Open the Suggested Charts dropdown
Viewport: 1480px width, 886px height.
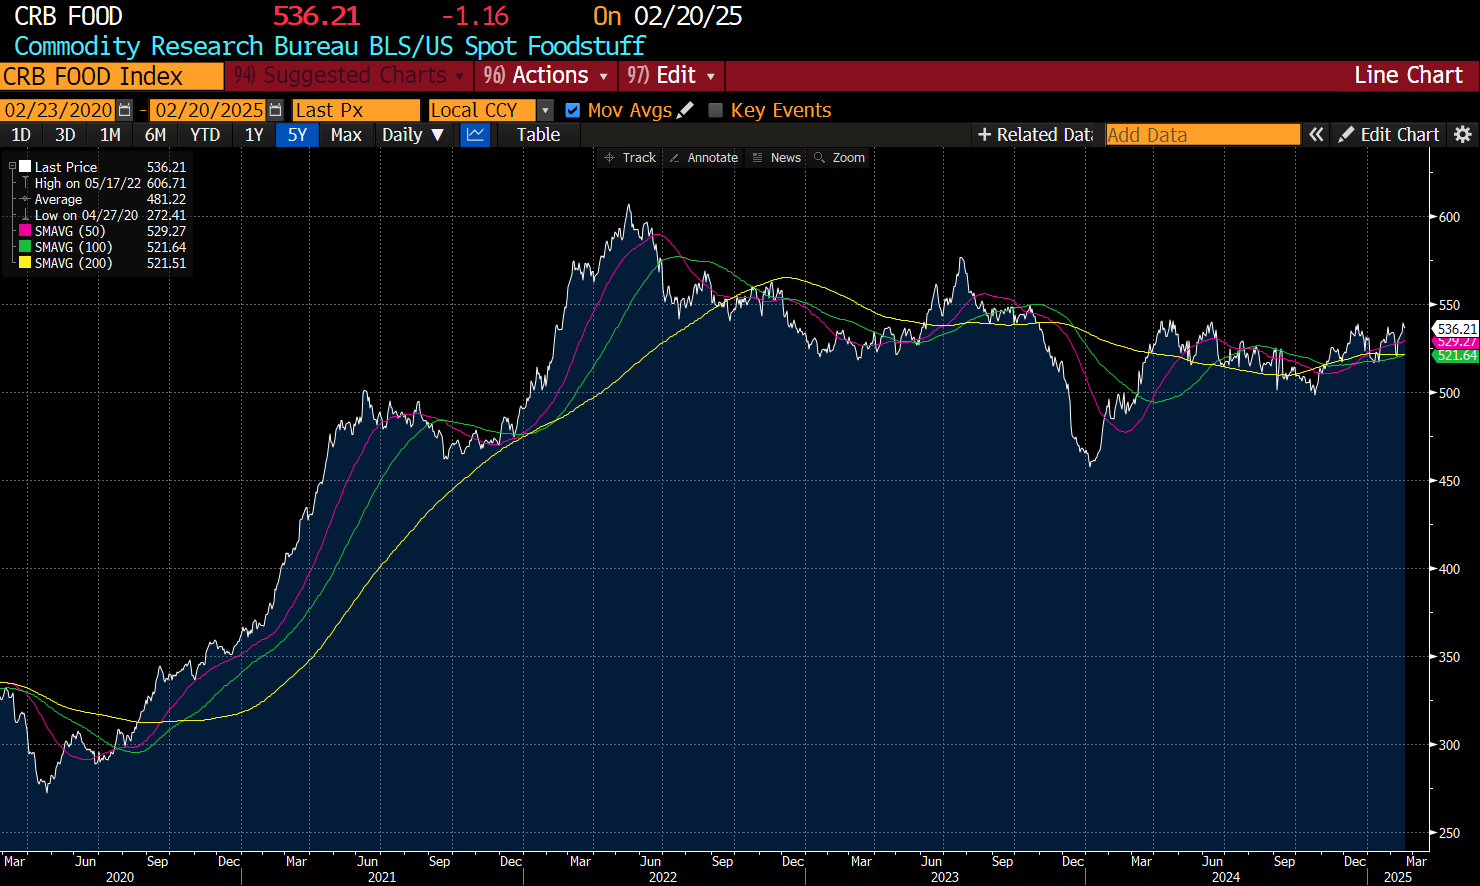point(349,76)
